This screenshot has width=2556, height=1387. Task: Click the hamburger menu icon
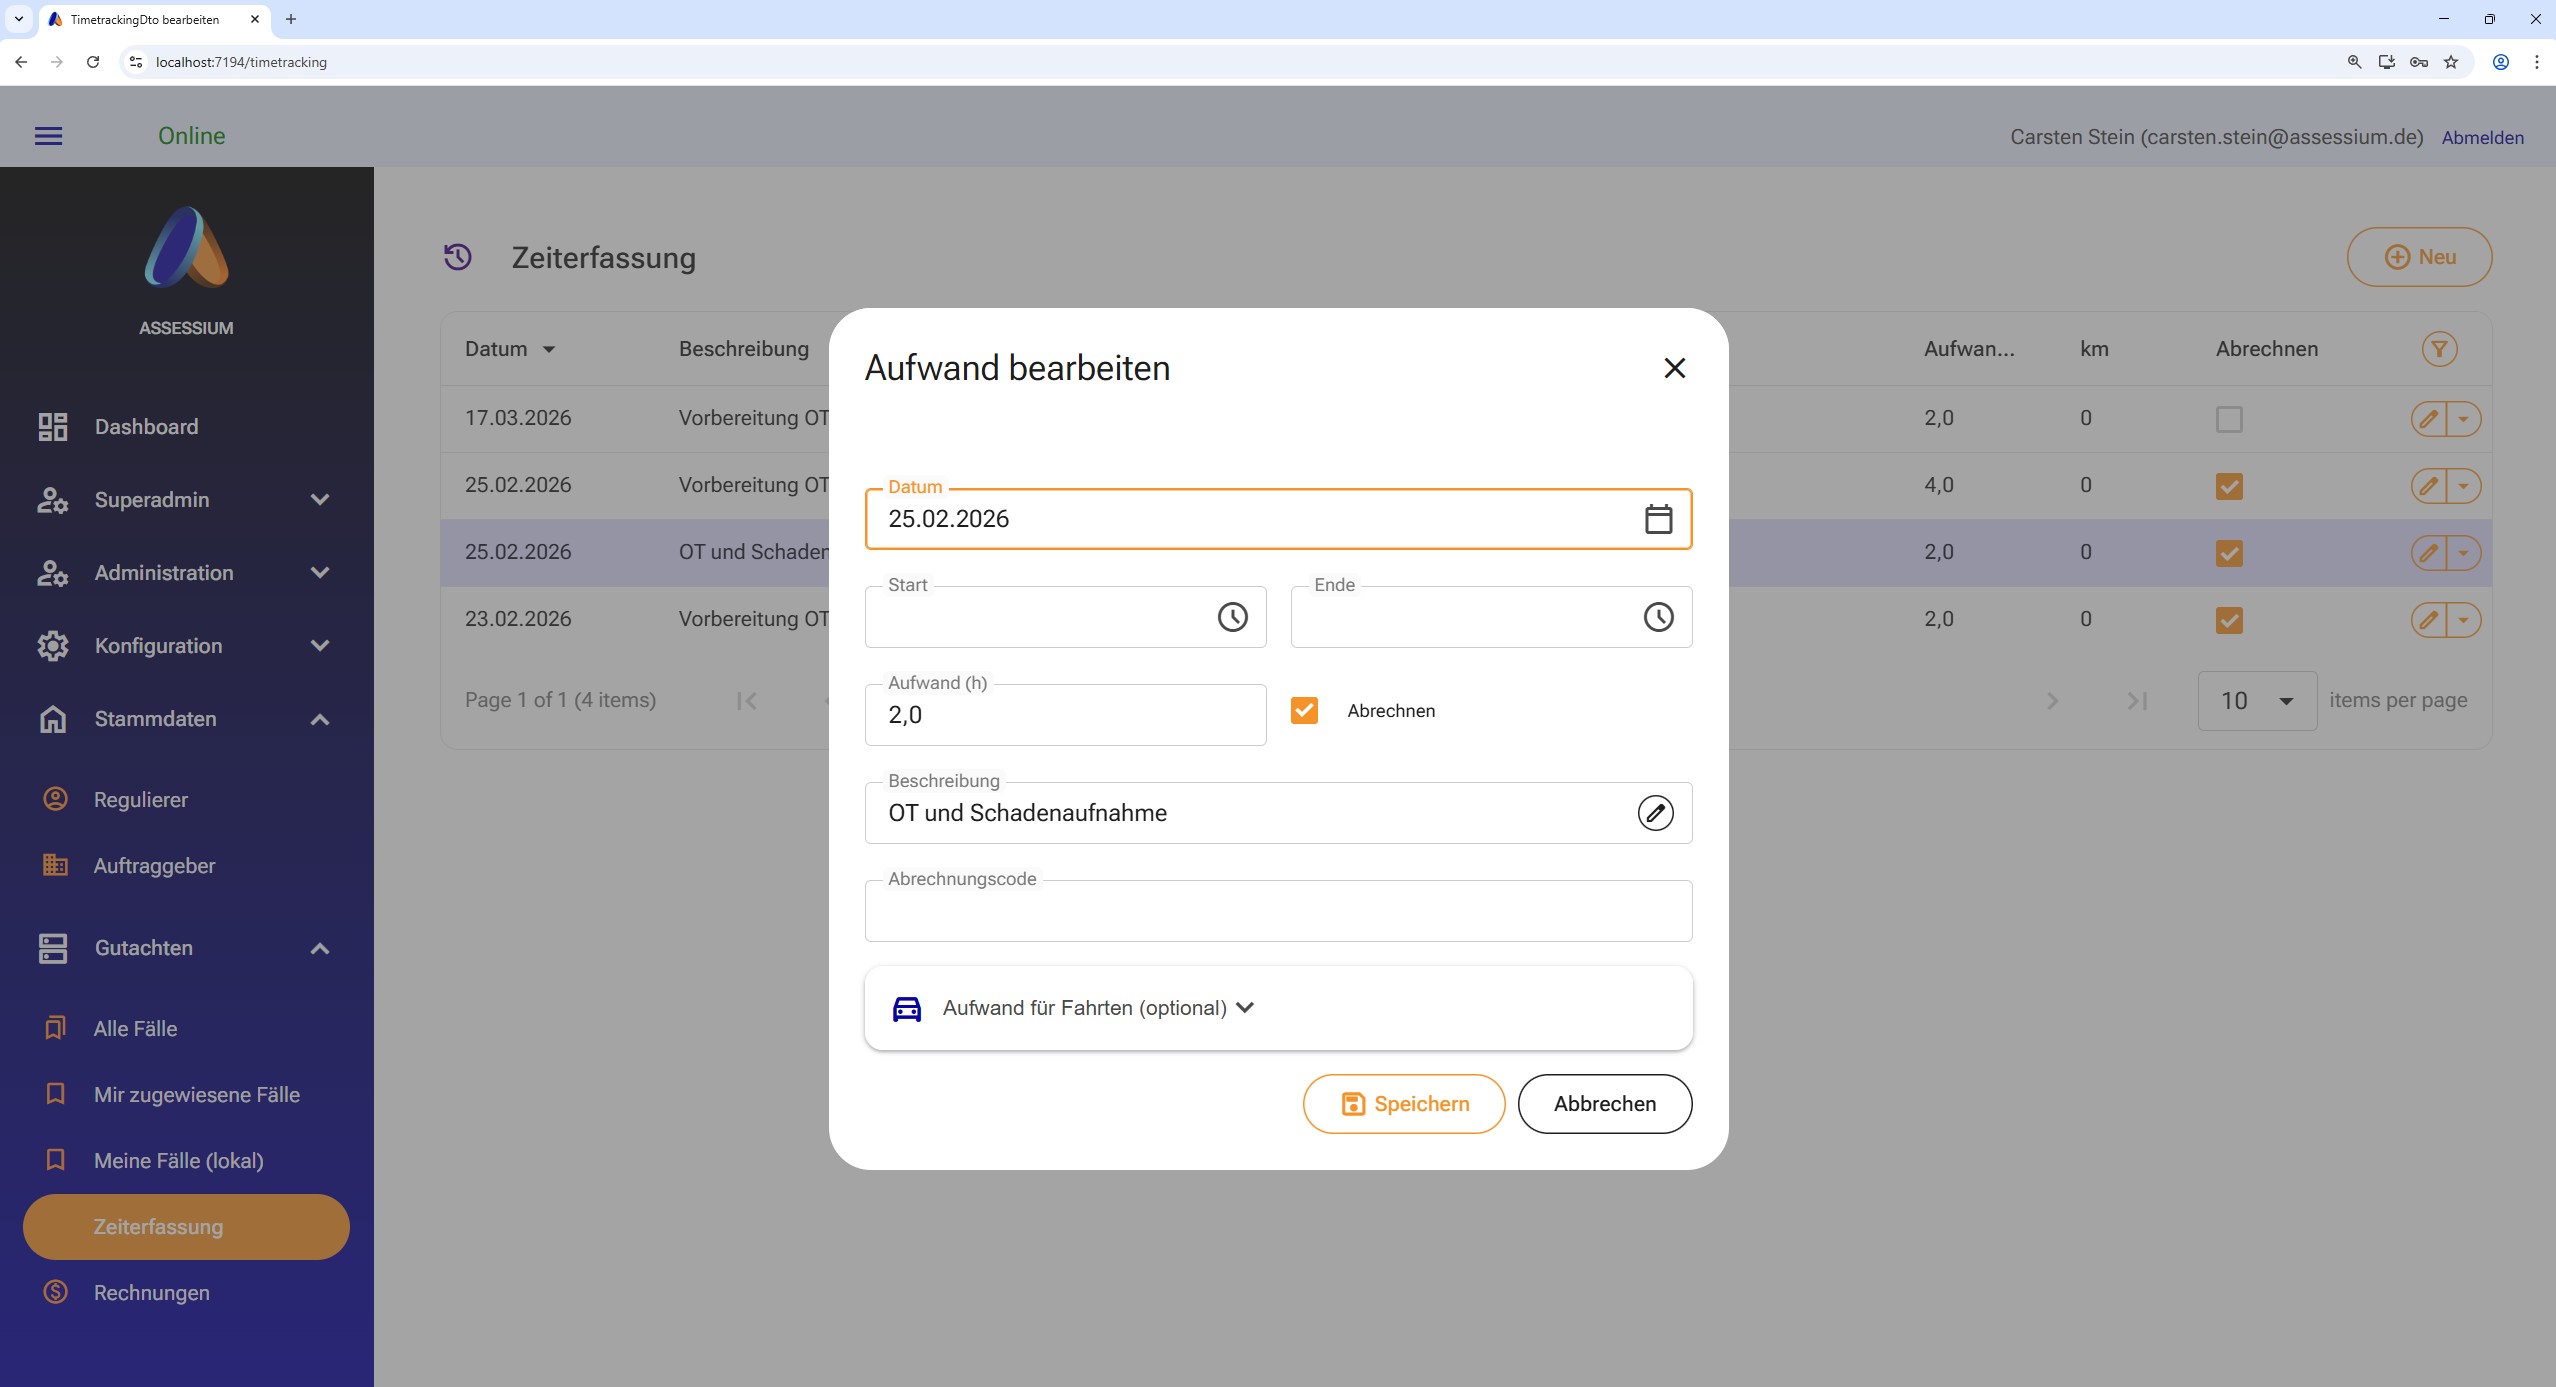(48, 136)
